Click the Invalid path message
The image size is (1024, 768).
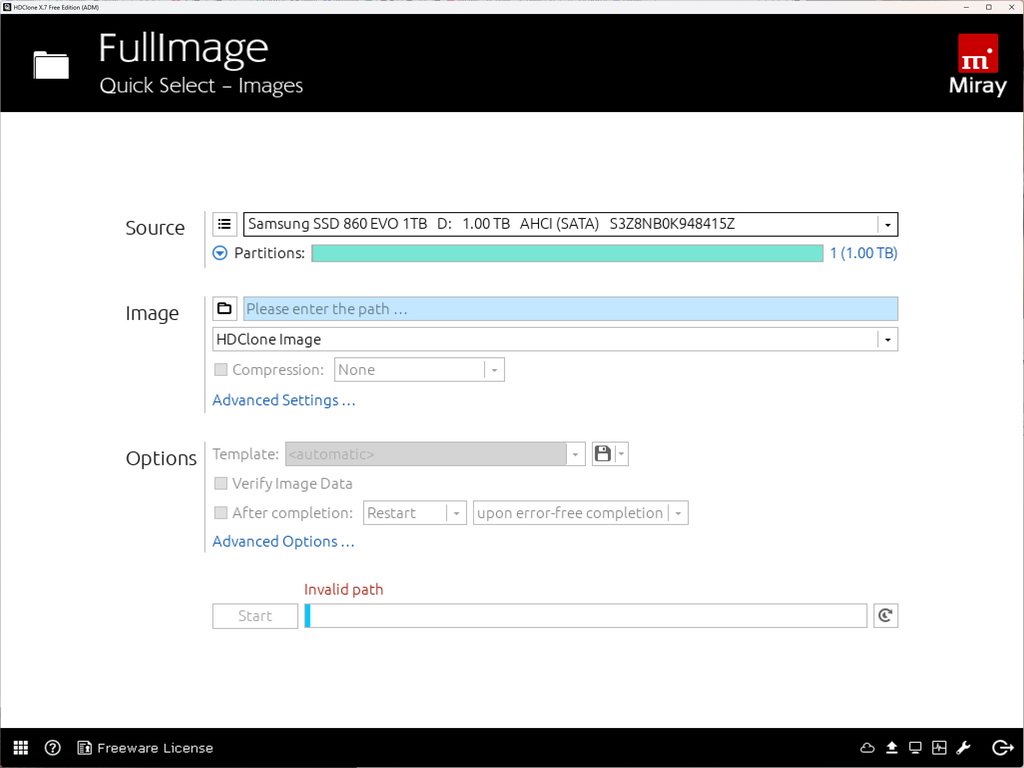pos(344,589)
